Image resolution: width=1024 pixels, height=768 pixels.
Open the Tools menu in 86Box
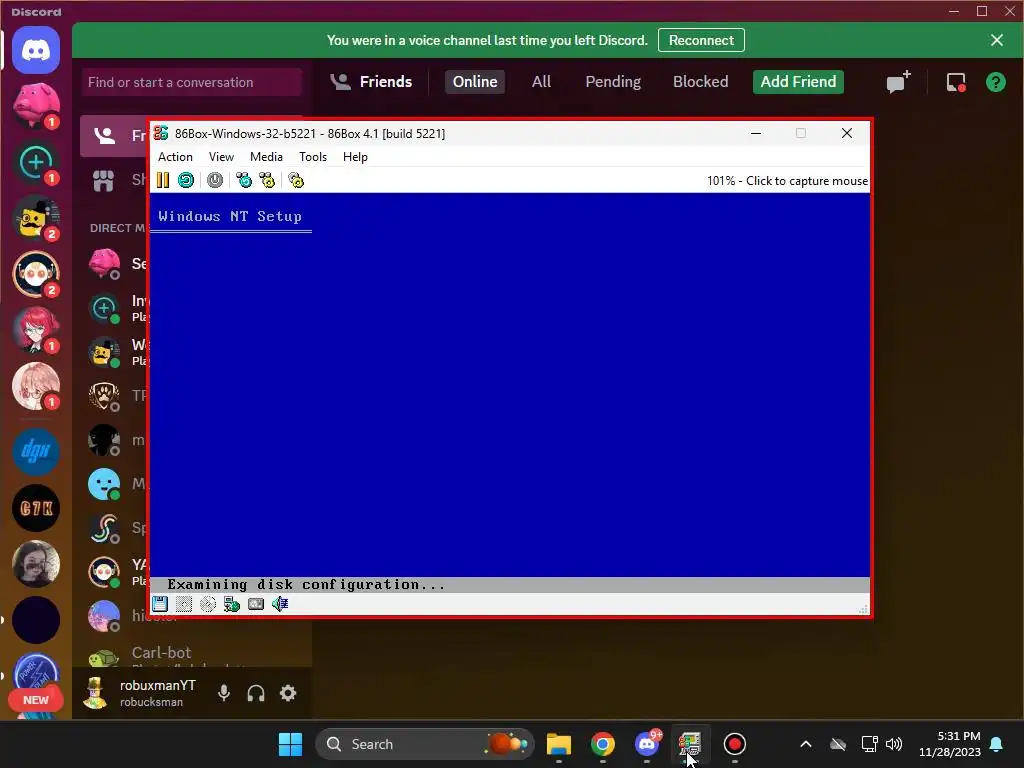(x=313, y=157)
